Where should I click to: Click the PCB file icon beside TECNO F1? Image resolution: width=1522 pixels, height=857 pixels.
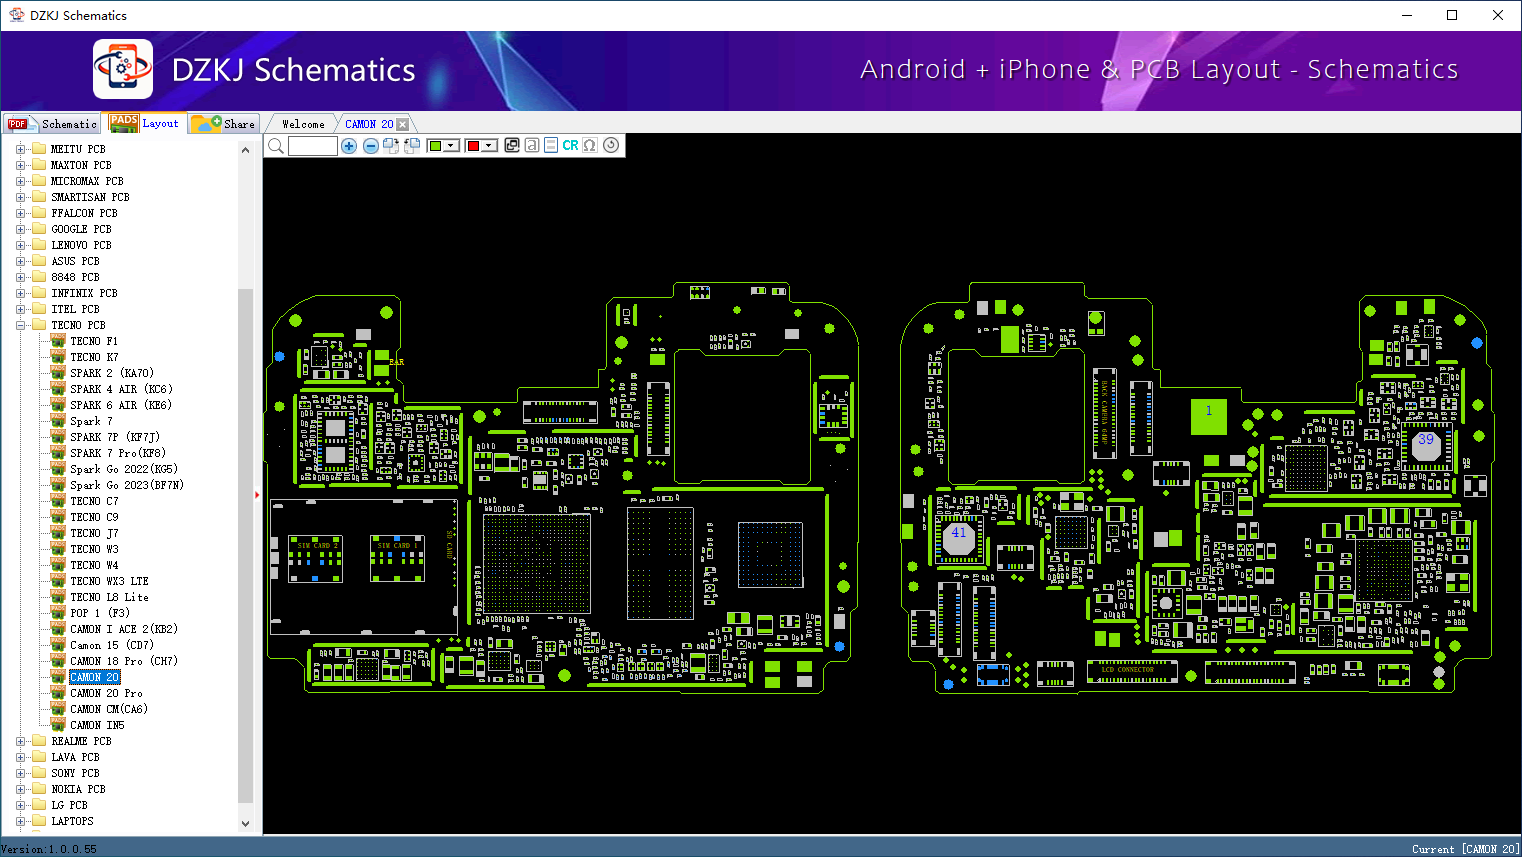[x=58, y=341]
